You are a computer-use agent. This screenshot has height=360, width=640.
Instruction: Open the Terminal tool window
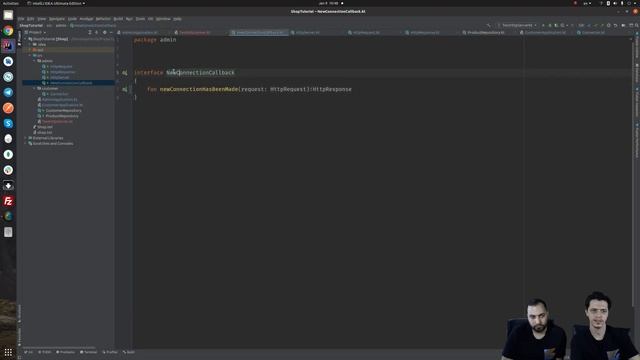(89, 352)
